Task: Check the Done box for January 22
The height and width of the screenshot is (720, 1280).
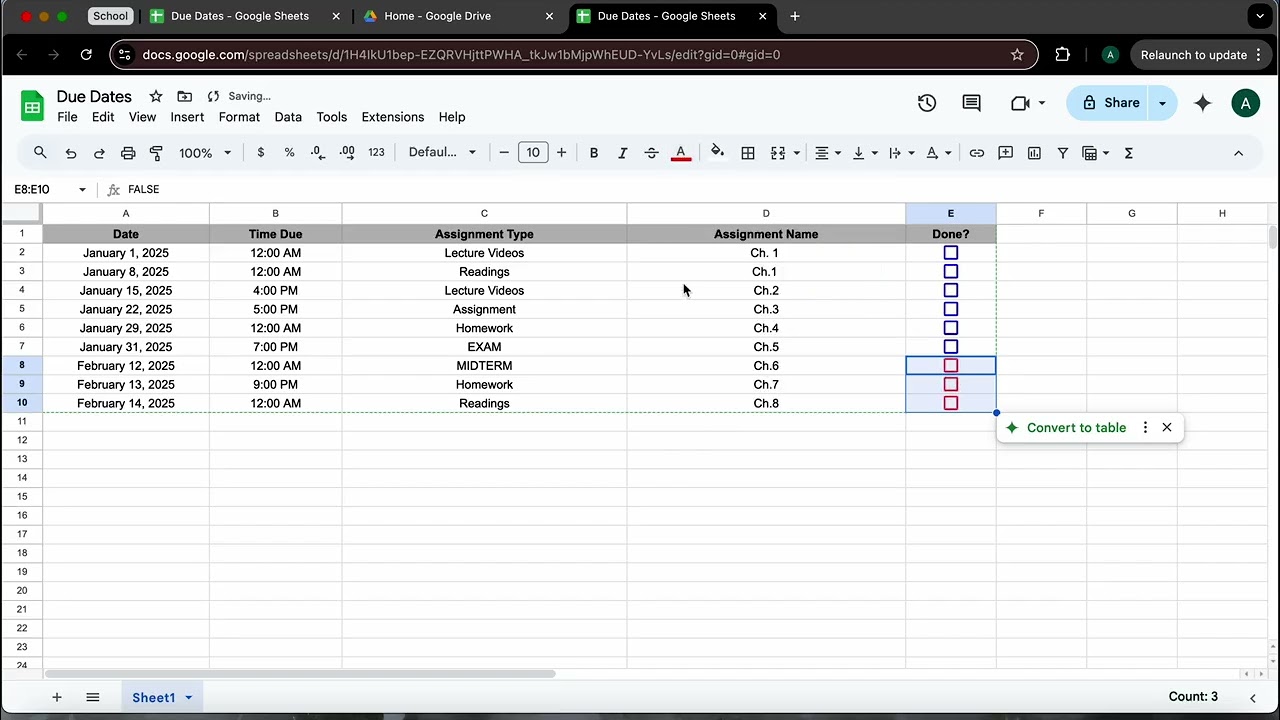Action: [951, 309]
